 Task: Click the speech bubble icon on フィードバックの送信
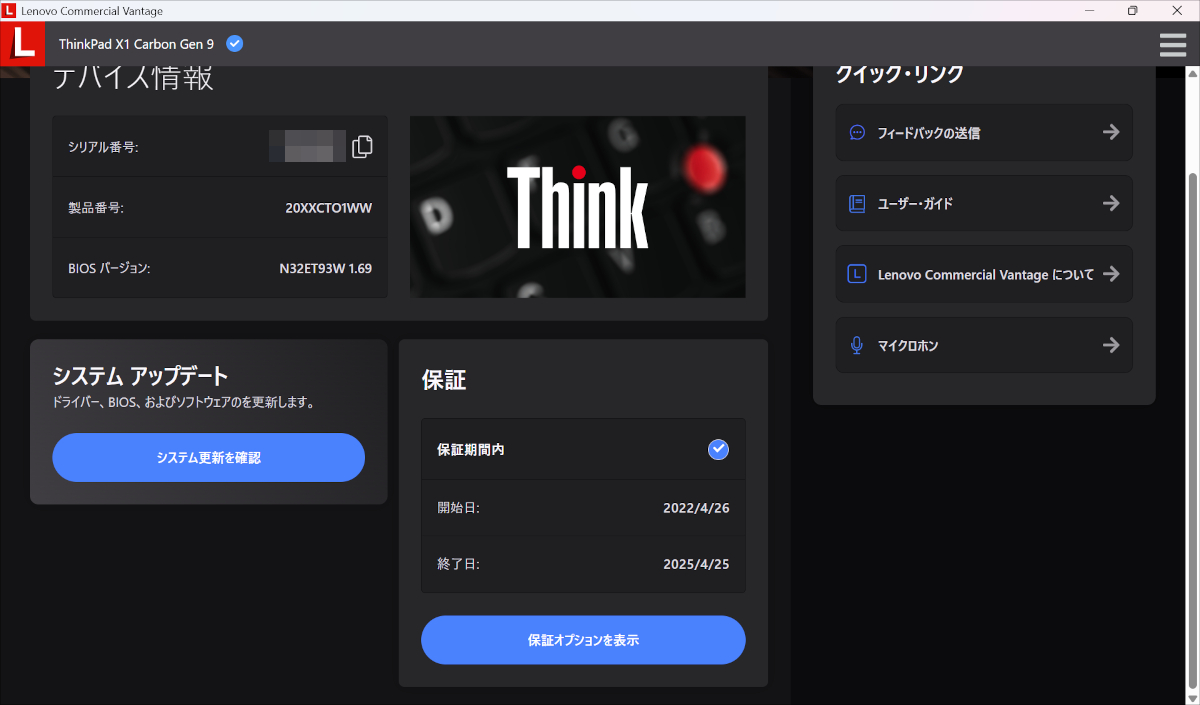click(857, 131)
